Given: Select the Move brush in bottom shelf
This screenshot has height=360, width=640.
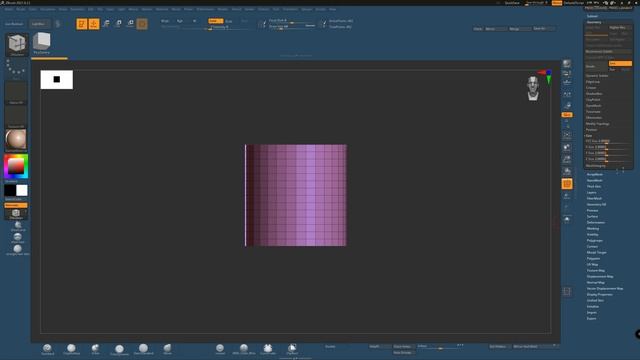Looking at the screenshot, I should coord(167,349).
